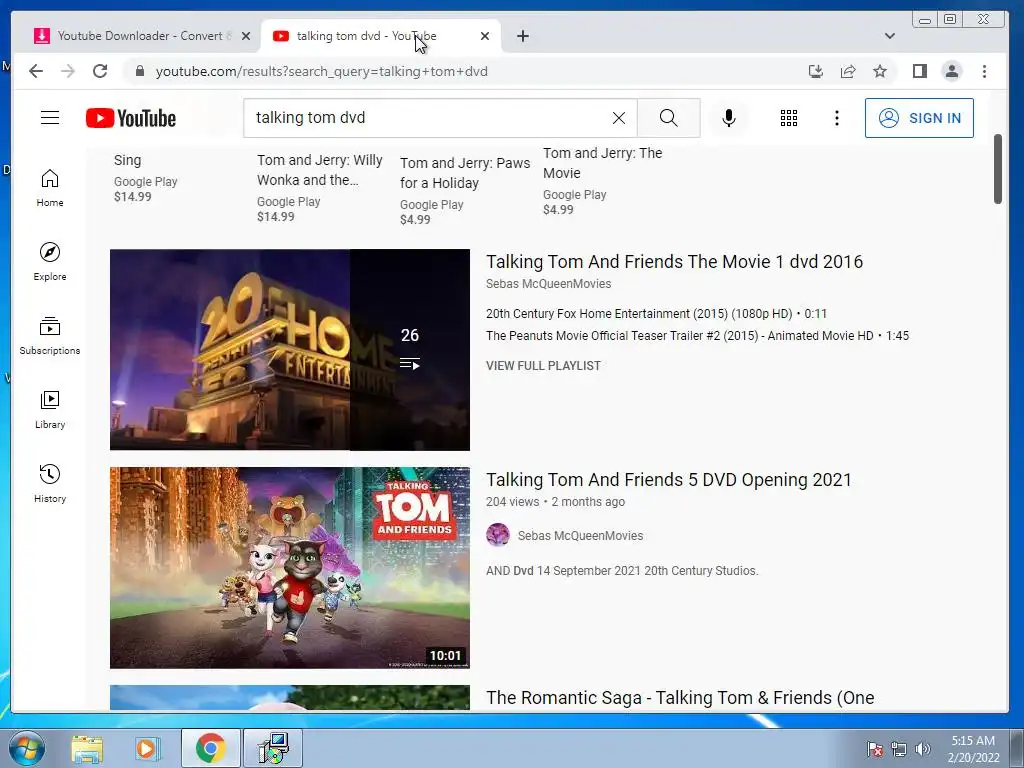
Task: Open Explore in sidebar
Action: point(50,262)
